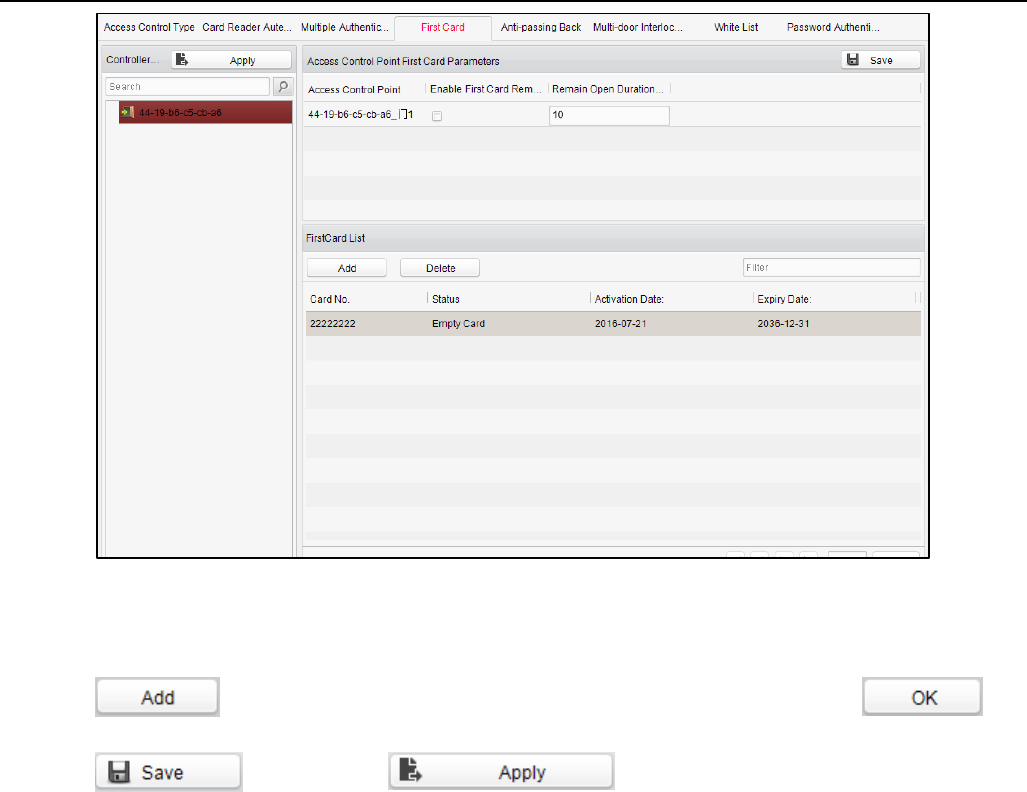The width and height of the screenshot is (1027, 792).
Task: Switch to the White List tab
Action: click(736, 28)
